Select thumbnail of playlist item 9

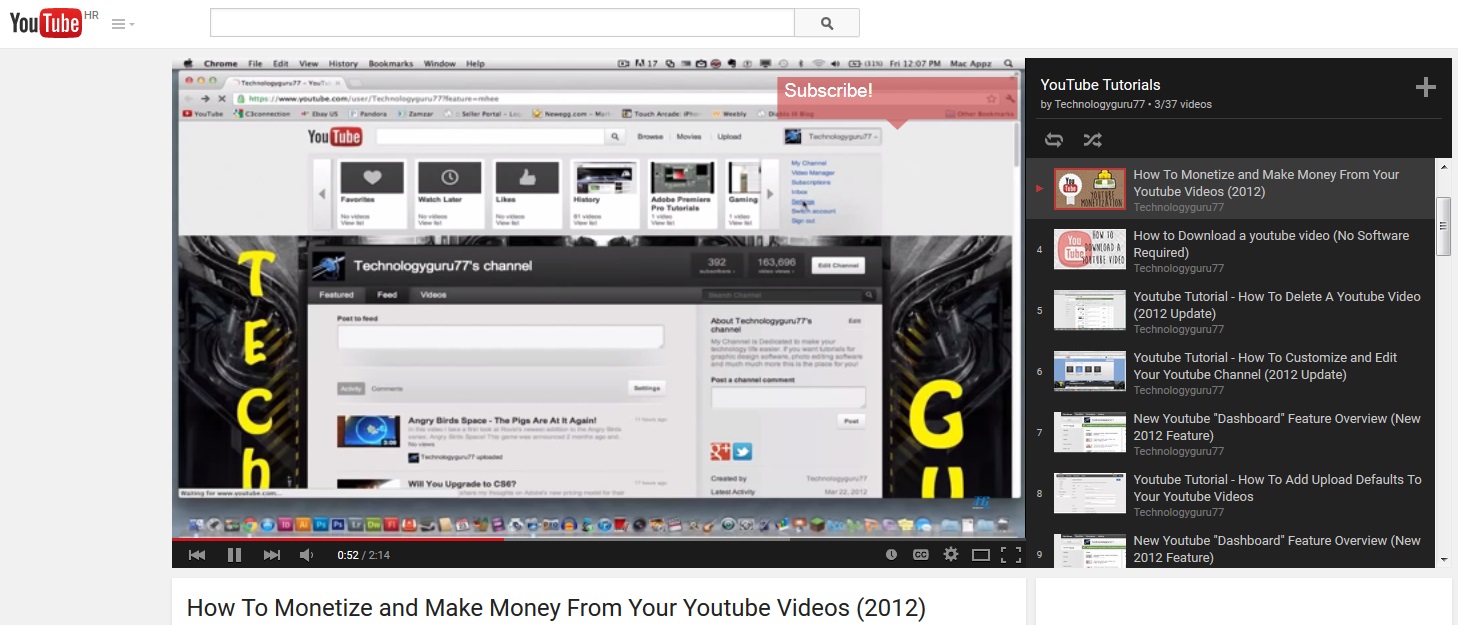tap(1090, 551)
